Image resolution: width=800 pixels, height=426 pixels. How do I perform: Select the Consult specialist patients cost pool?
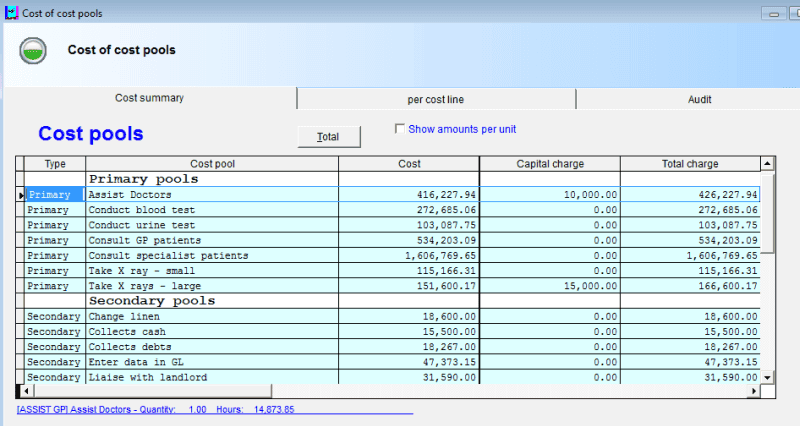pos(168,255)
